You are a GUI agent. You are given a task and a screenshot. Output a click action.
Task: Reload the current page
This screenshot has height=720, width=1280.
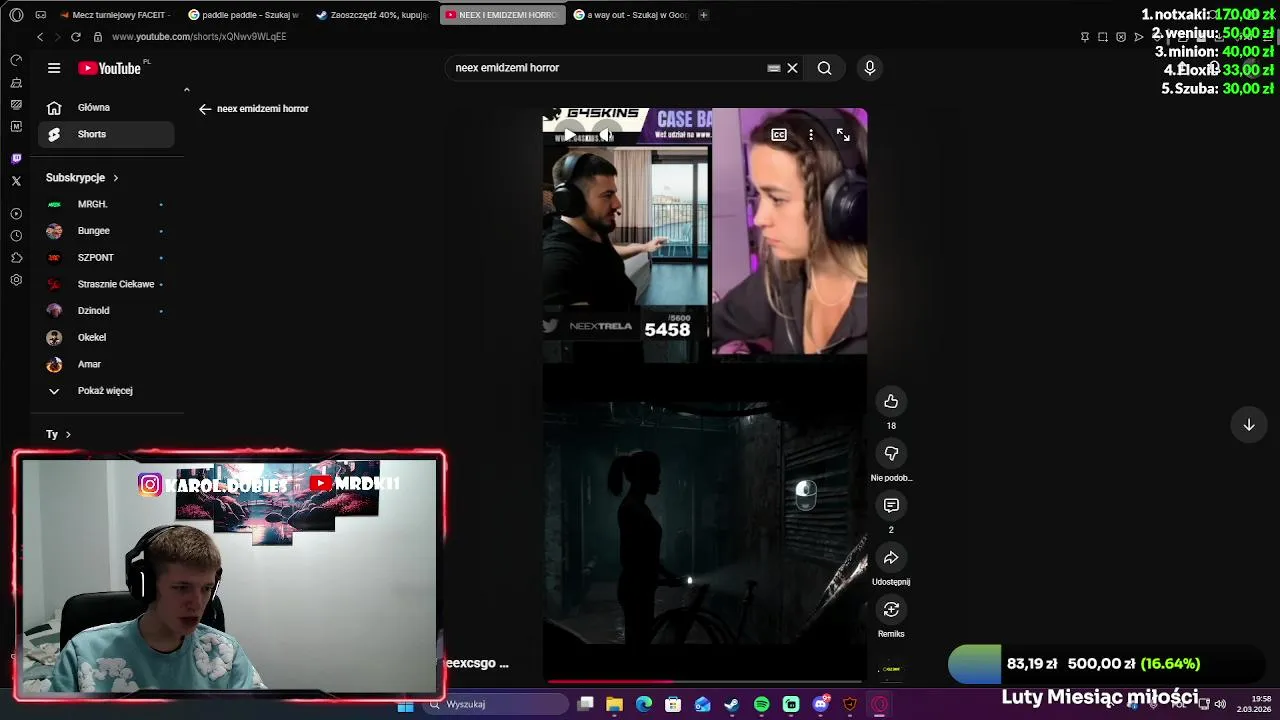(75, 37)
